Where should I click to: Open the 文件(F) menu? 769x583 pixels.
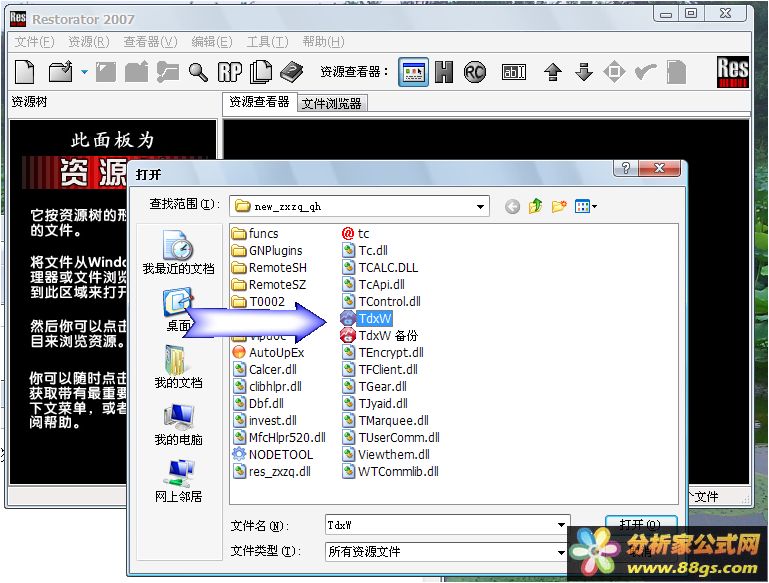pyautogui.click(x=34, y=42)
